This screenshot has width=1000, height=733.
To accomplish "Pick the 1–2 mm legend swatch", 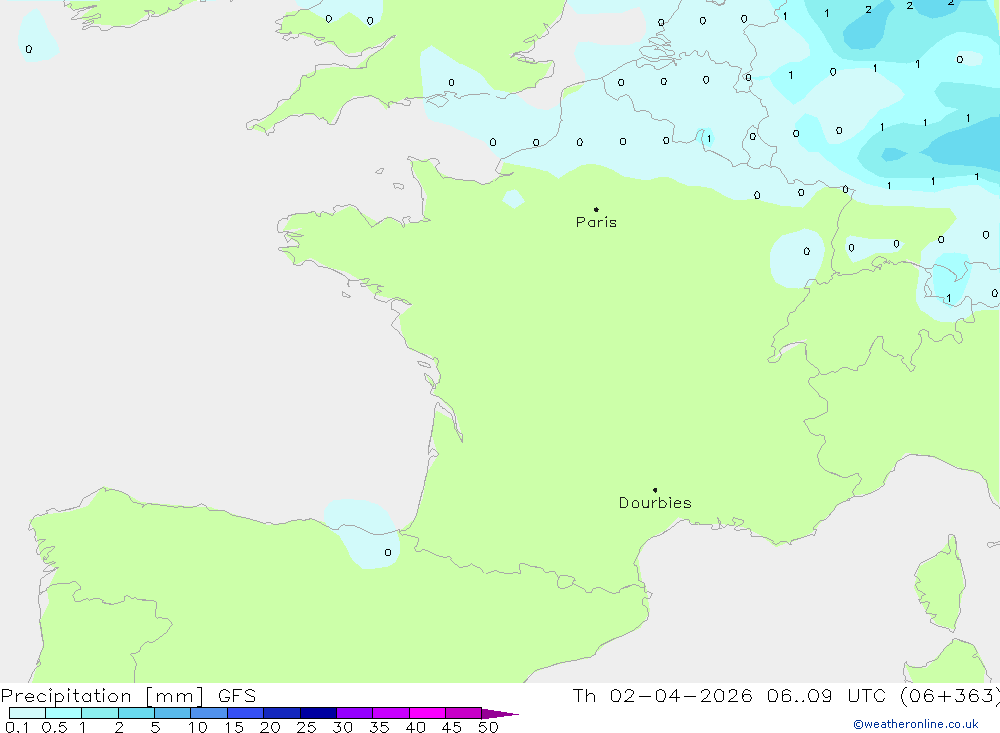I will (x=100, y=713).
